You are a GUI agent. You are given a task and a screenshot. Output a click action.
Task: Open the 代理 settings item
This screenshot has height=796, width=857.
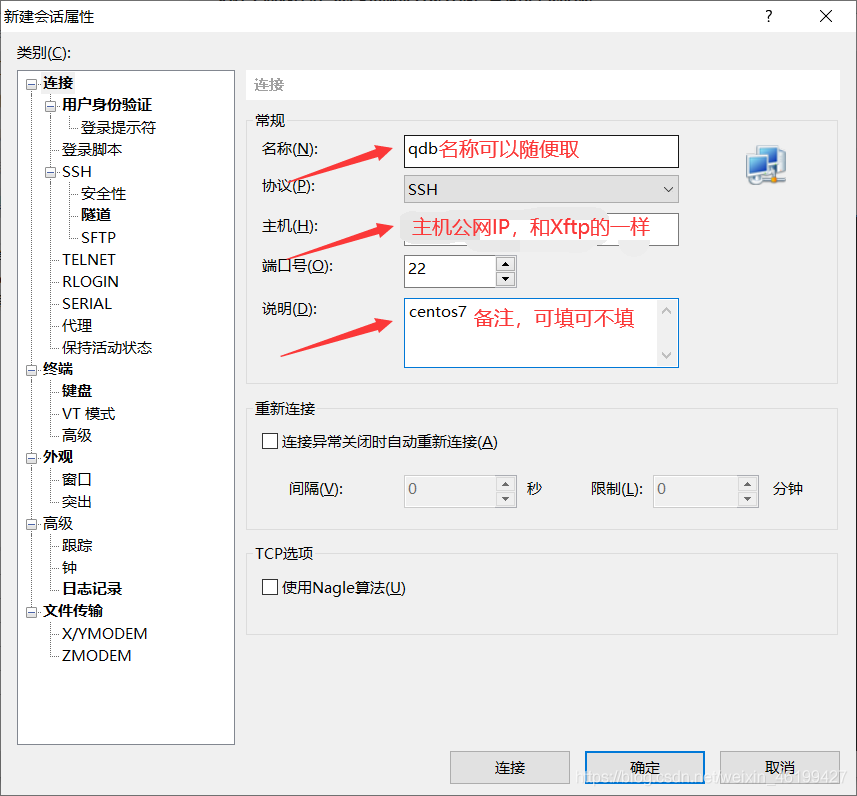pos(77,326)
